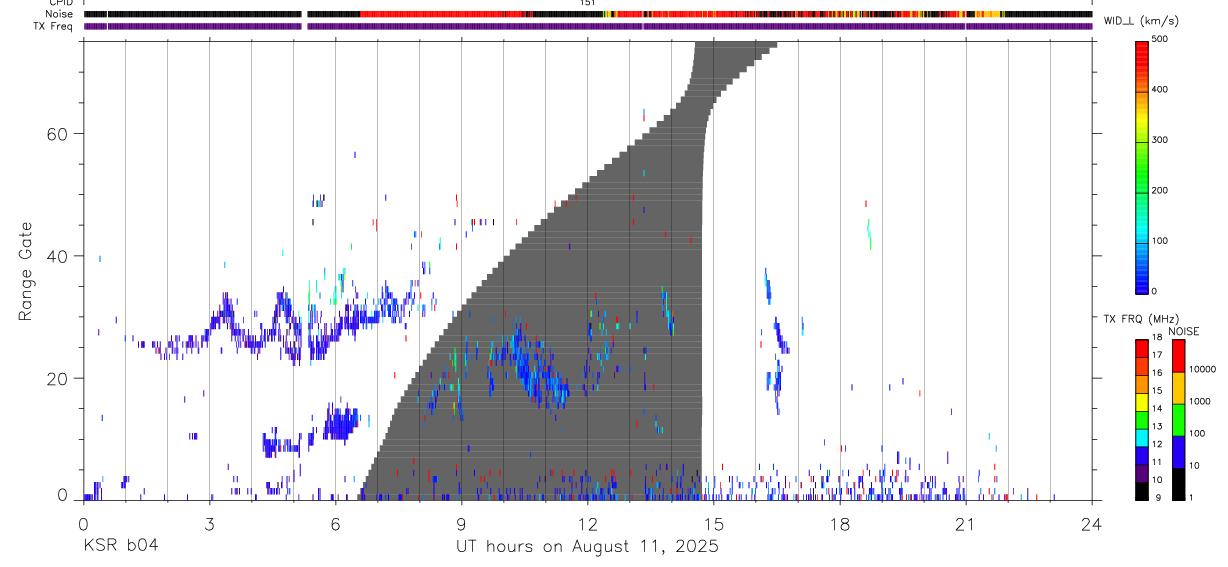Screen dimensions: 1228x567
Task: Click the 100 label on width colorbar
Action: pyautogui.click(x=1160, y=241)
